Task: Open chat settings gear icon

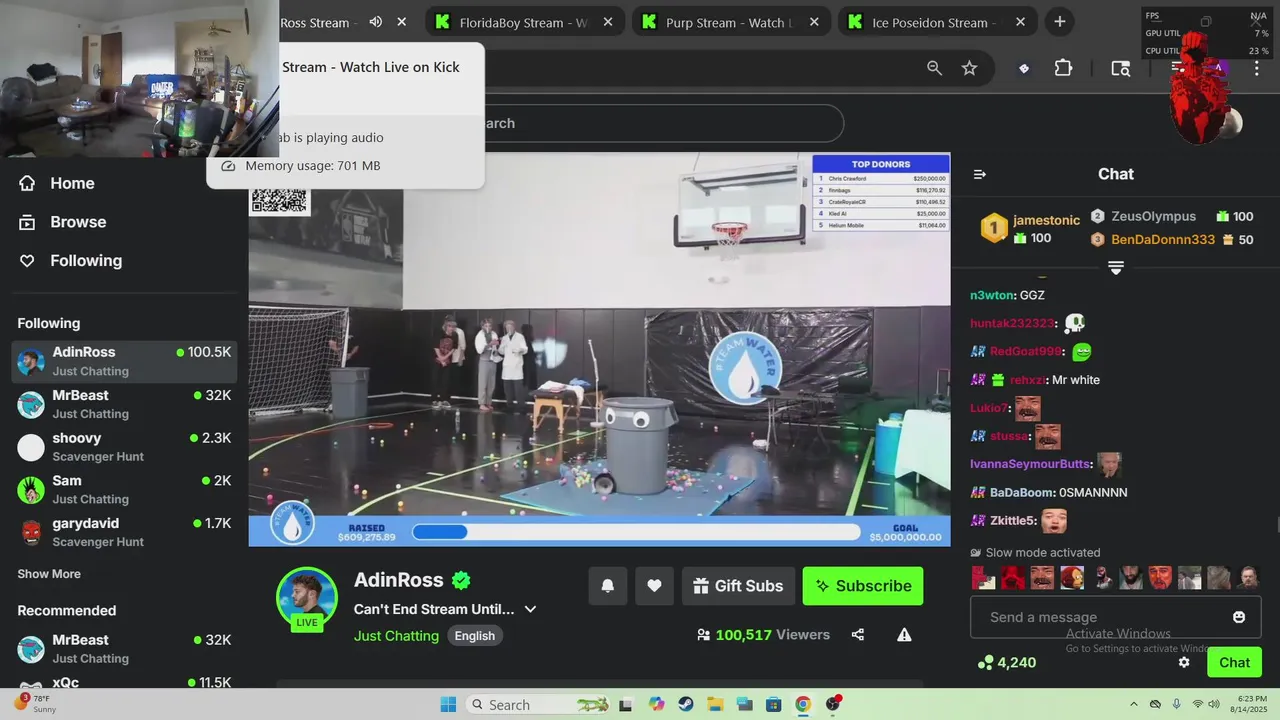Action: (1184, 662)
